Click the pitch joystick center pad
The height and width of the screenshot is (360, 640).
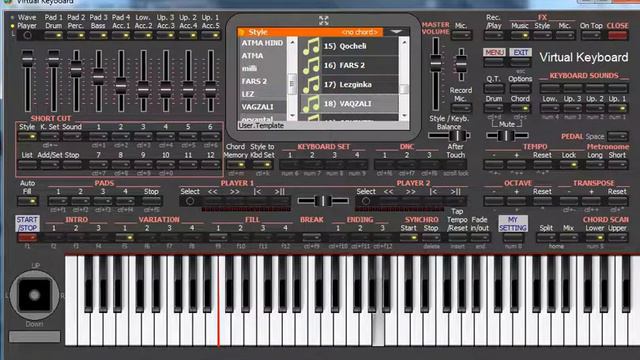(34, 295)
